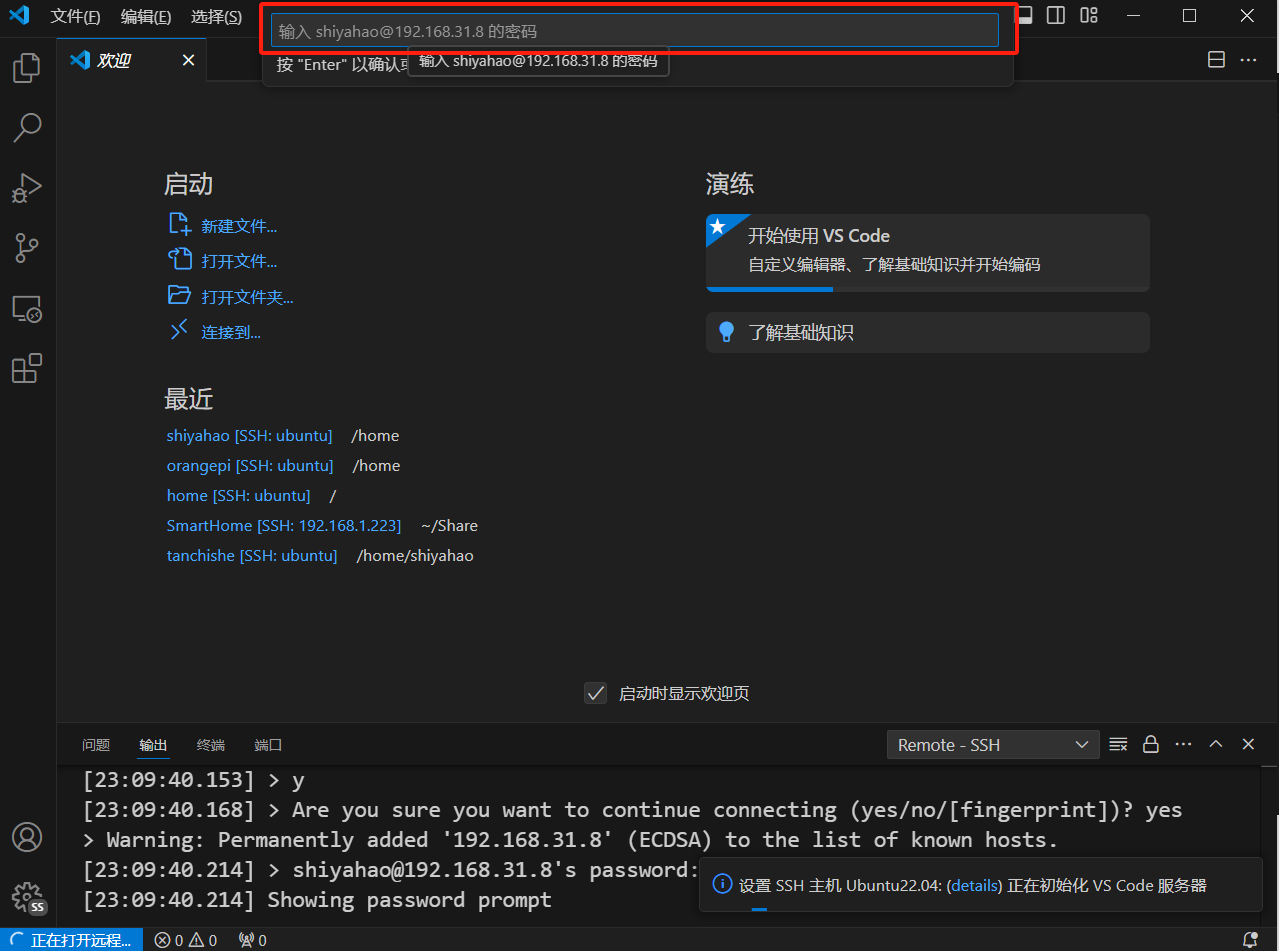Open panel more actions ellipsis
The width and height of the screenshot is (1279, 951).
pos(1184,744)
